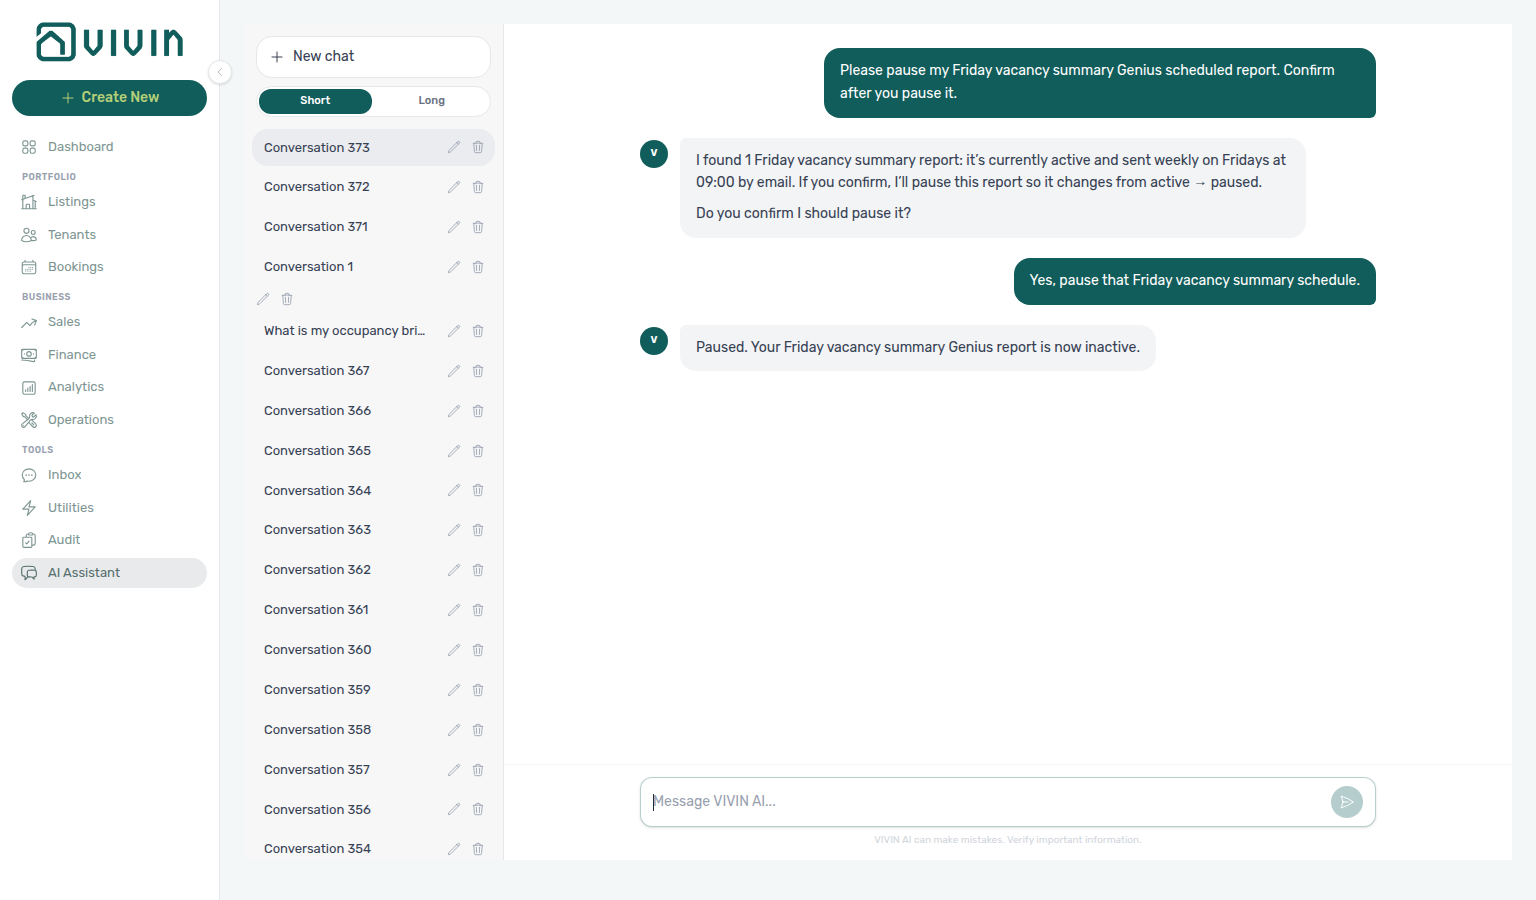Delete Conversation 372
Screen dimensions: 1536x900
click(478, 187)
